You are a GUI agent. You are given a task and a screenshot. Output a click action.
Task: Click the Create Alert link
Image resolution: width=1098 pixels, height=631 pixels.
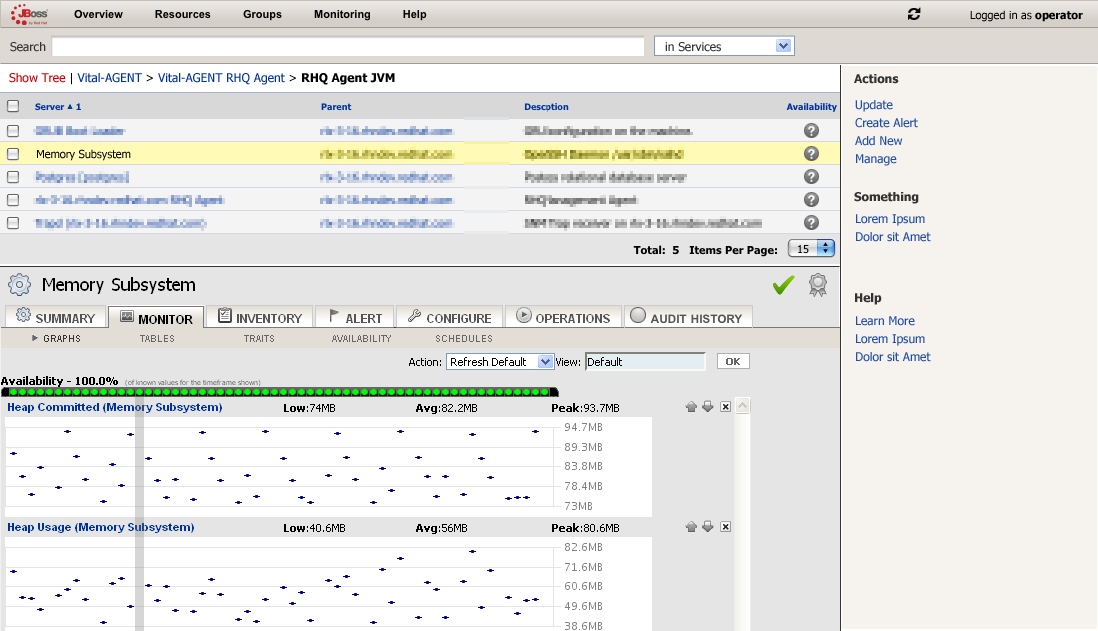click(886, 123)
